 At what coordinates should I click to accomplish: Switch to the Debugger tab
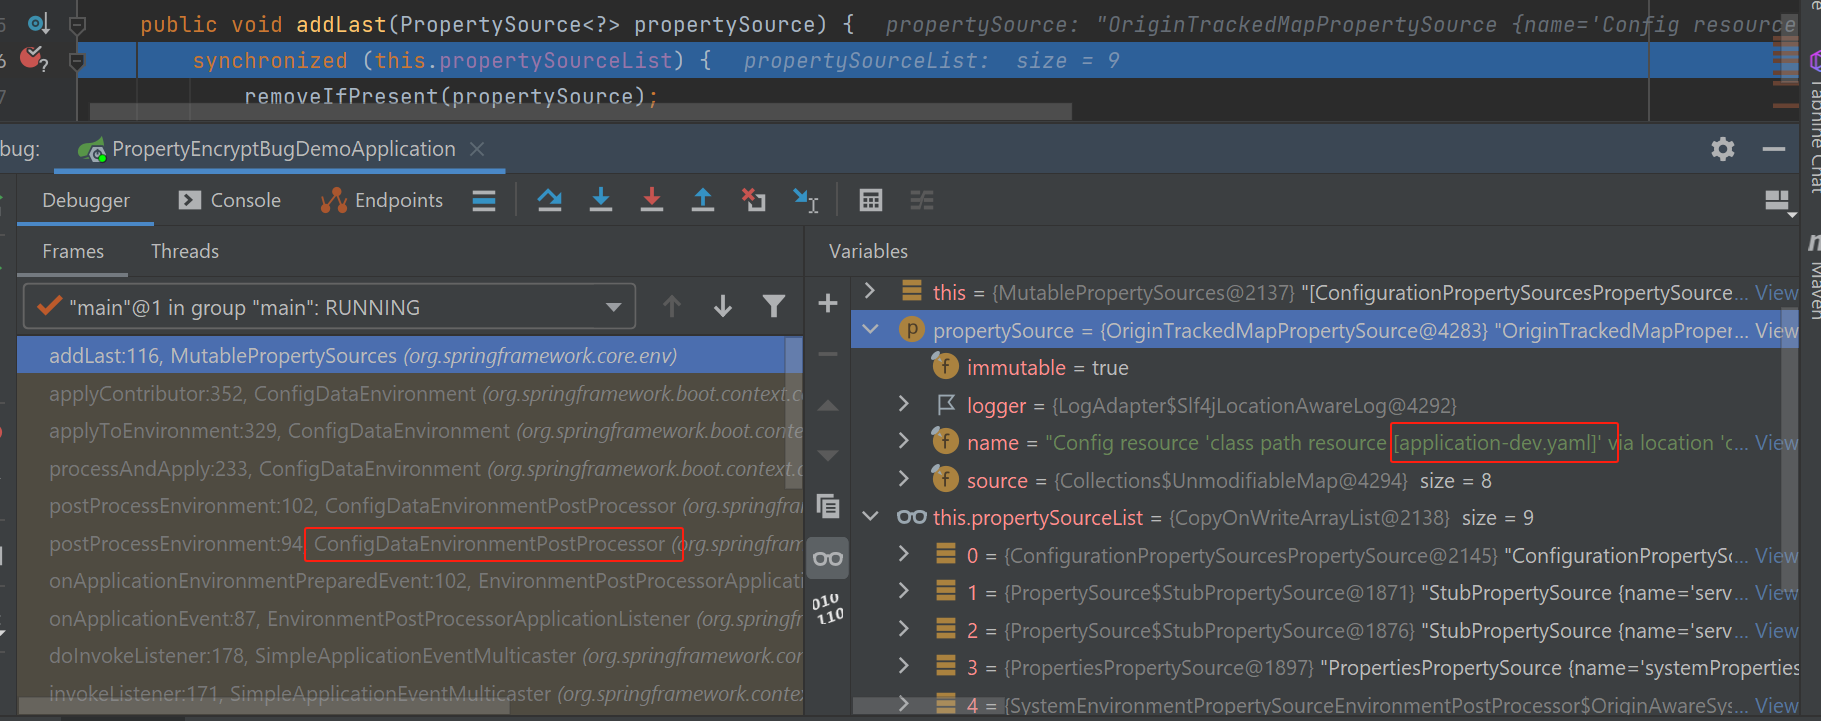click(86, 200)
